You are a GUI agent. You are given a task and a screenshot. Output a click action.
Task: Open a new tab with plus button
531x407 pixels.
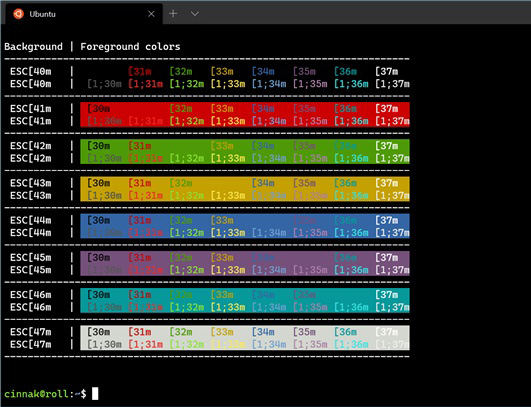pyautogui.click(x=173, y=14)
